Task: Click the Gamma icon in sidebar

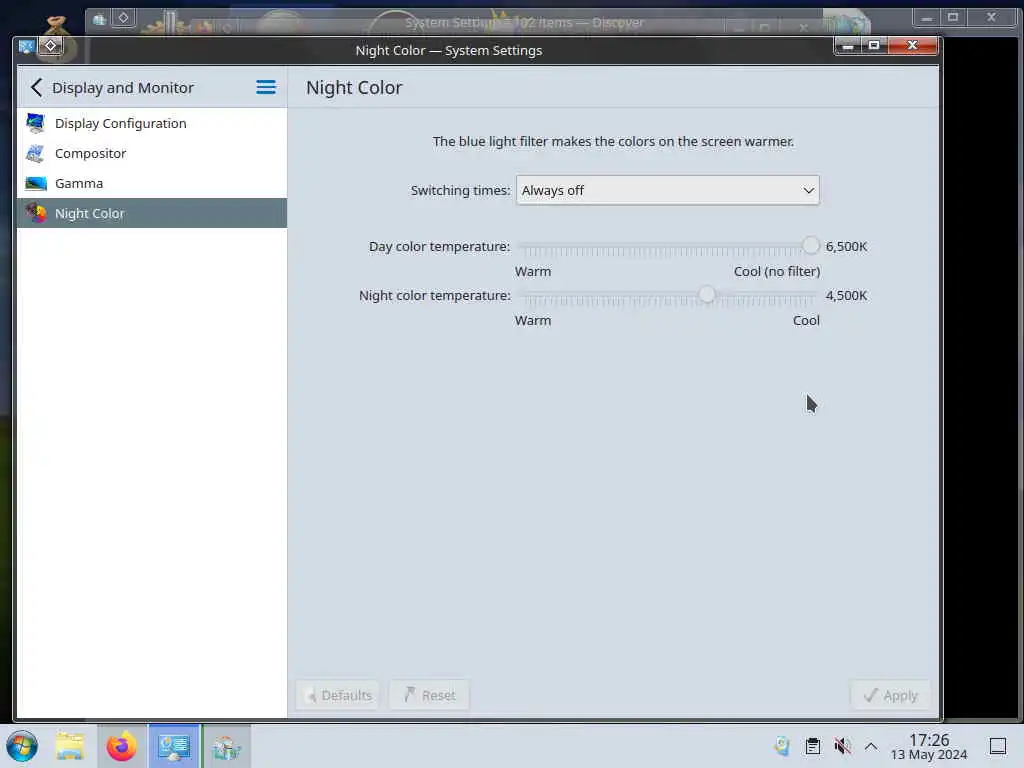Action: (x=36, y=184)
